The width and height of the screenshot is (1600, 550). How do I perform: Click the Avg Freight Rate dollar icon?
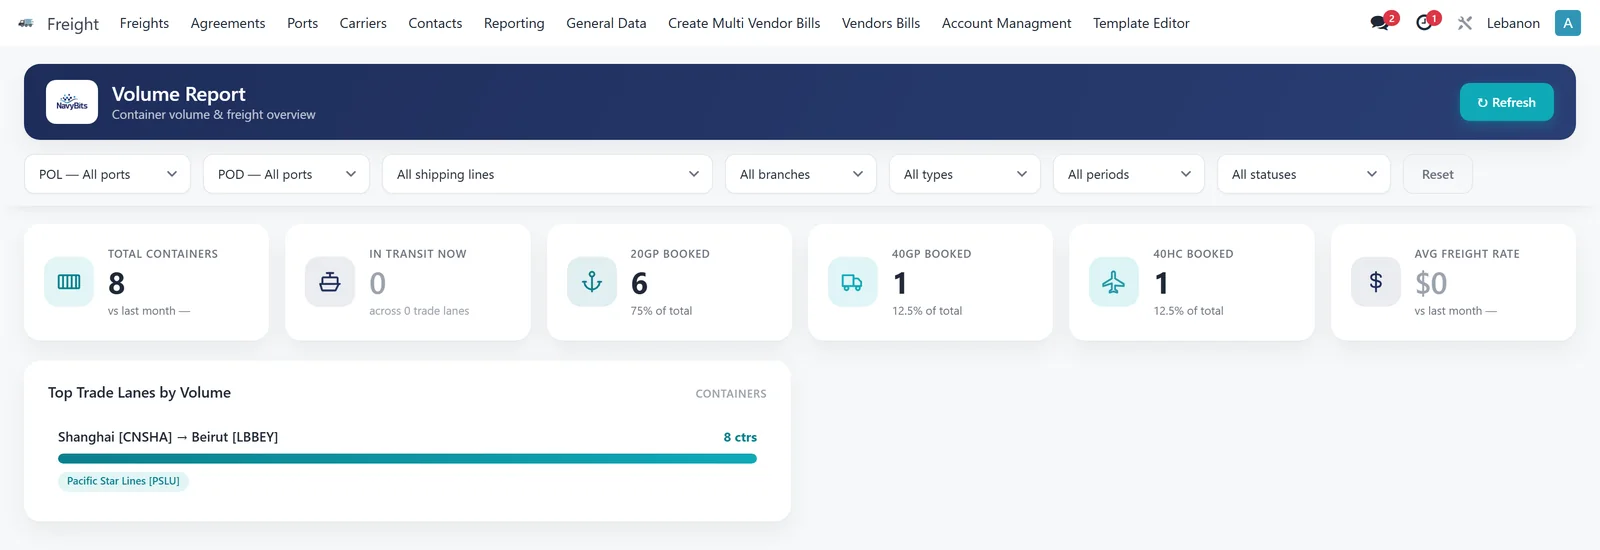(x=1376, y=282)
